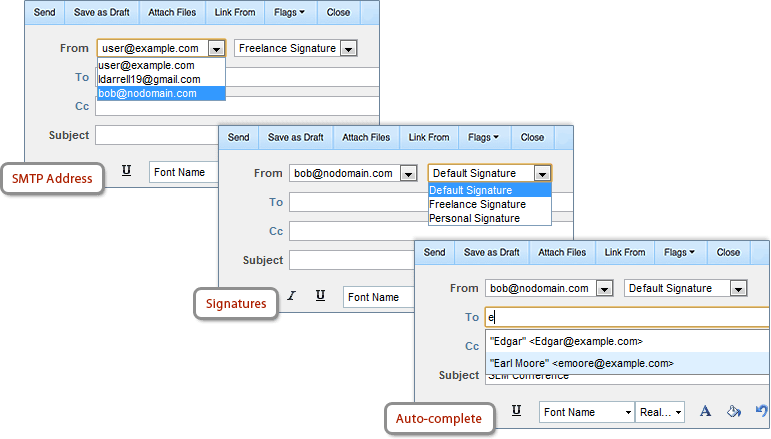Click Underline icon in the Signatures window toolbar

click(x=320, y=296)
